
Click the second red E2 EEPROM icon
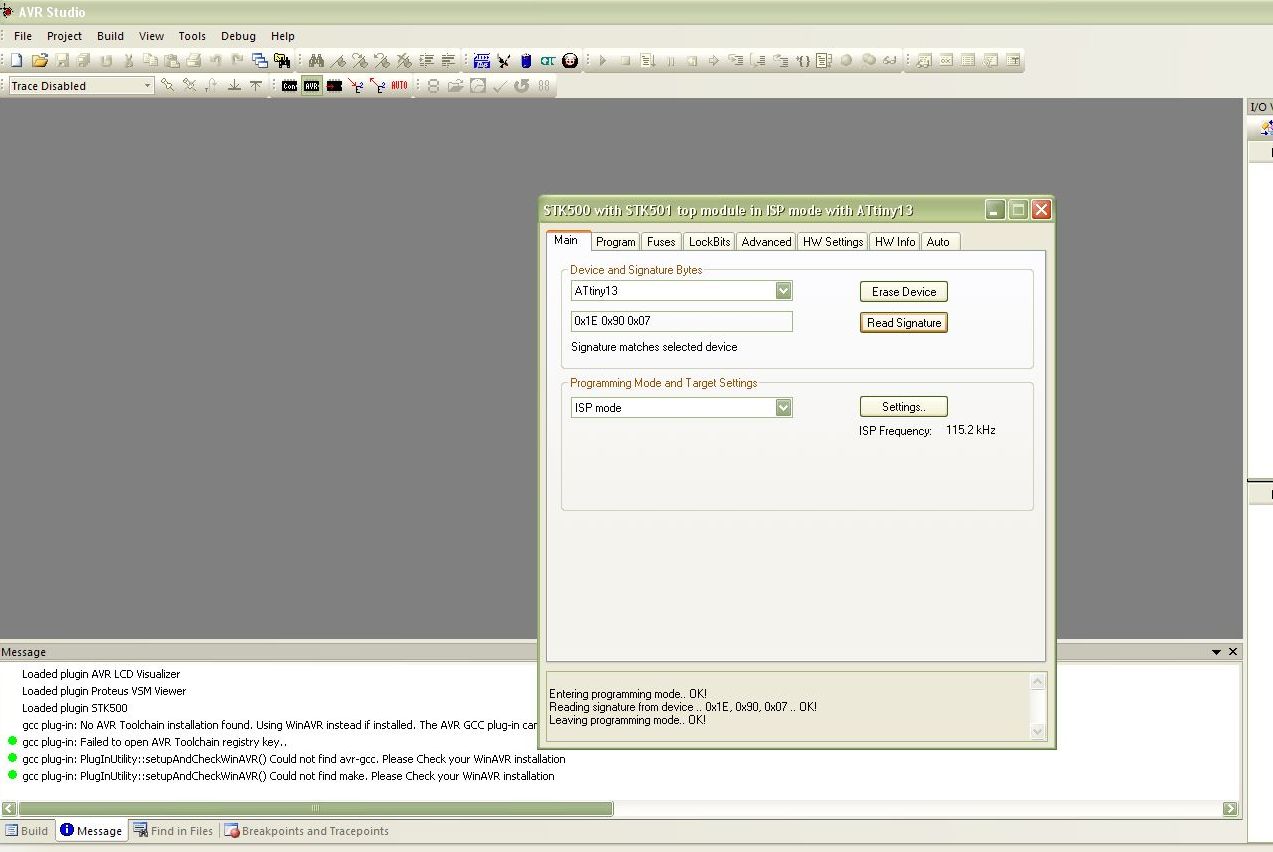pyautogui.click(x=378, y=86)
